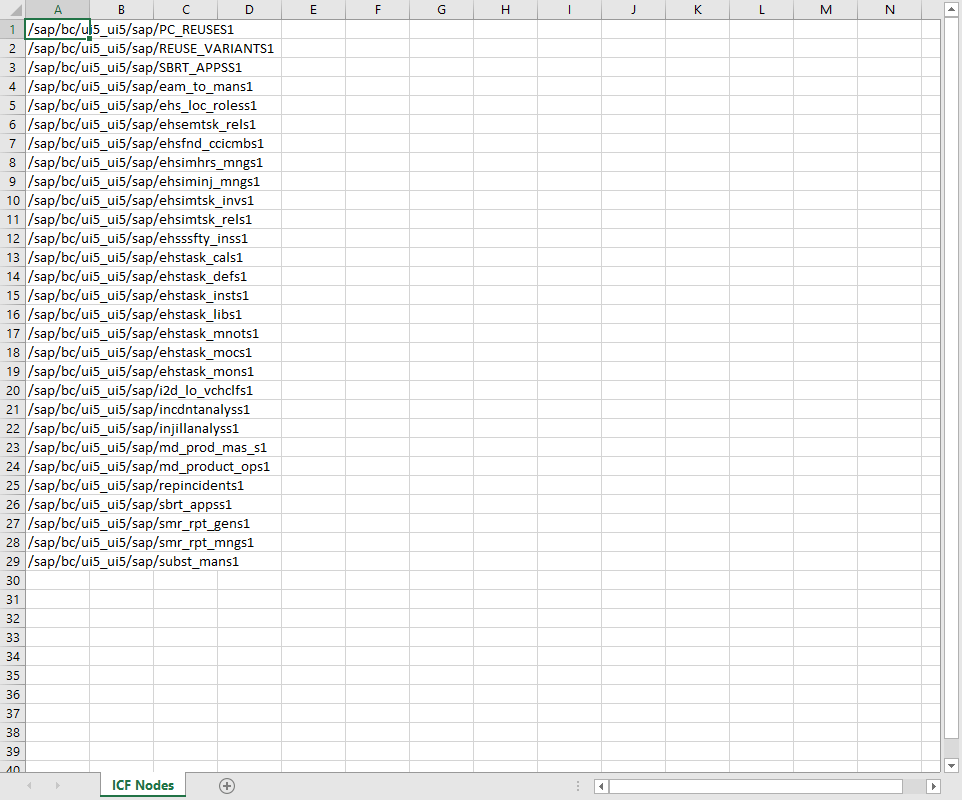Select cell with smr_rpt_gens1 path

pyautogui.click(x=58, y=524)
